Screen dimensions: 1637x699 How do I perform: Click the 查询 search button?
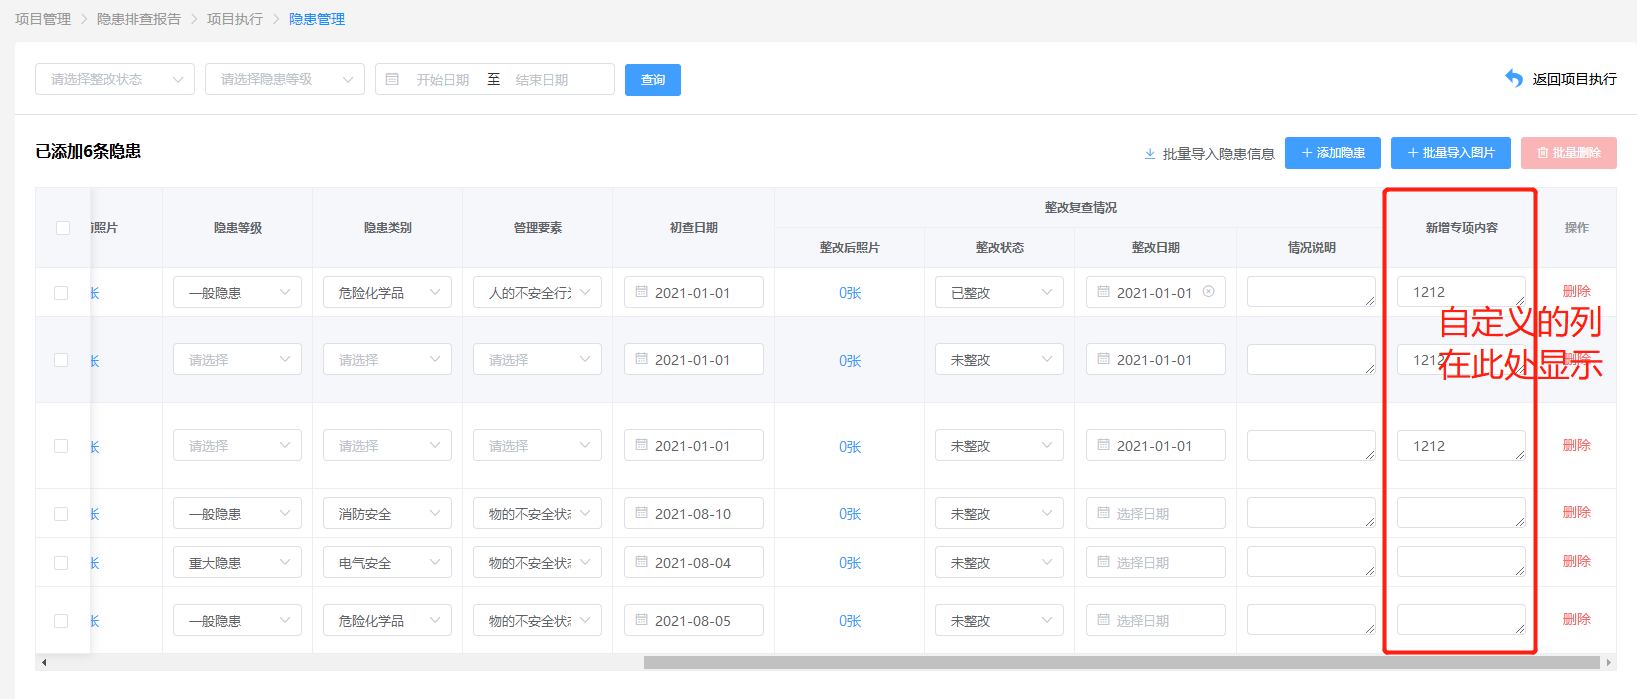(652, 80)
